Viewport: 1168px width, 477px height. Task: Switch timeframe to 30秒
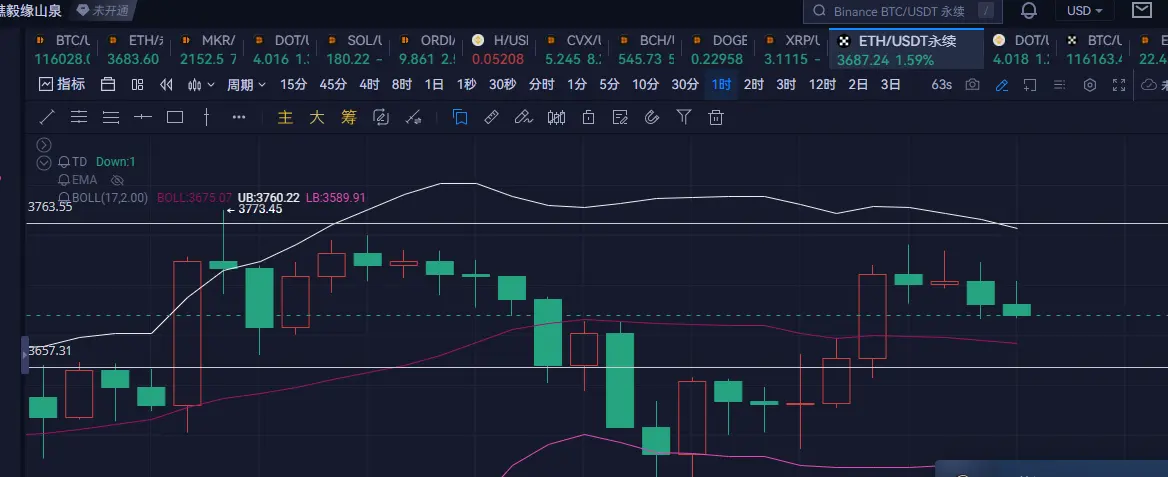(502, 85)
